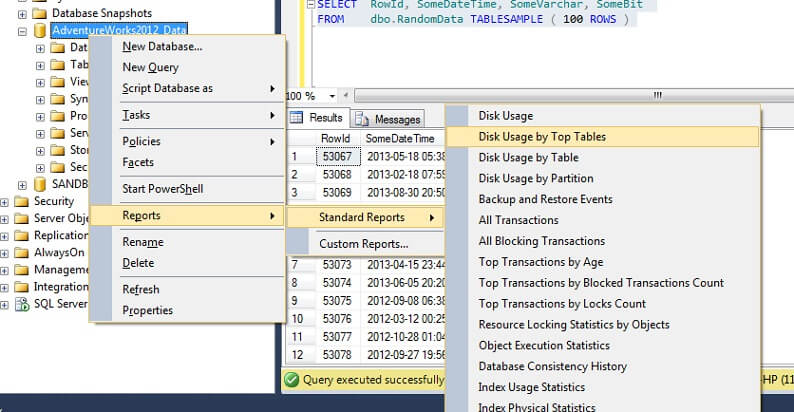Click the Security folder icon
This screenshot has width=794, height=412.
click(x=21, y=201)
